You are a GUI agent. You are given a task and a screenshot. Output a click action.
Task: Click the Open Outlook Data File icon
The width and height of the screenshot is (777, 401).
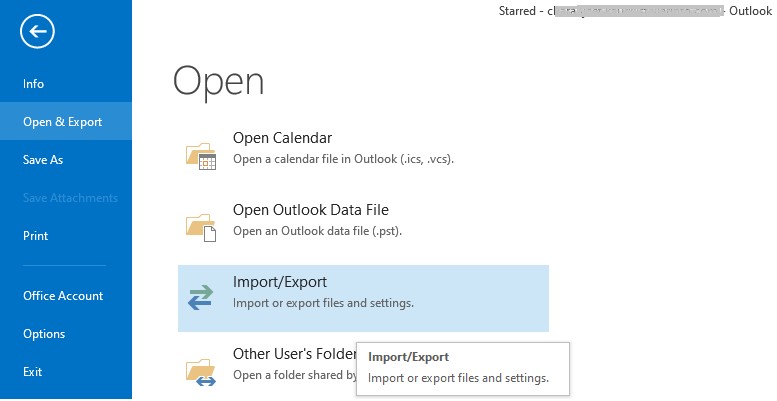pos(201,227)
